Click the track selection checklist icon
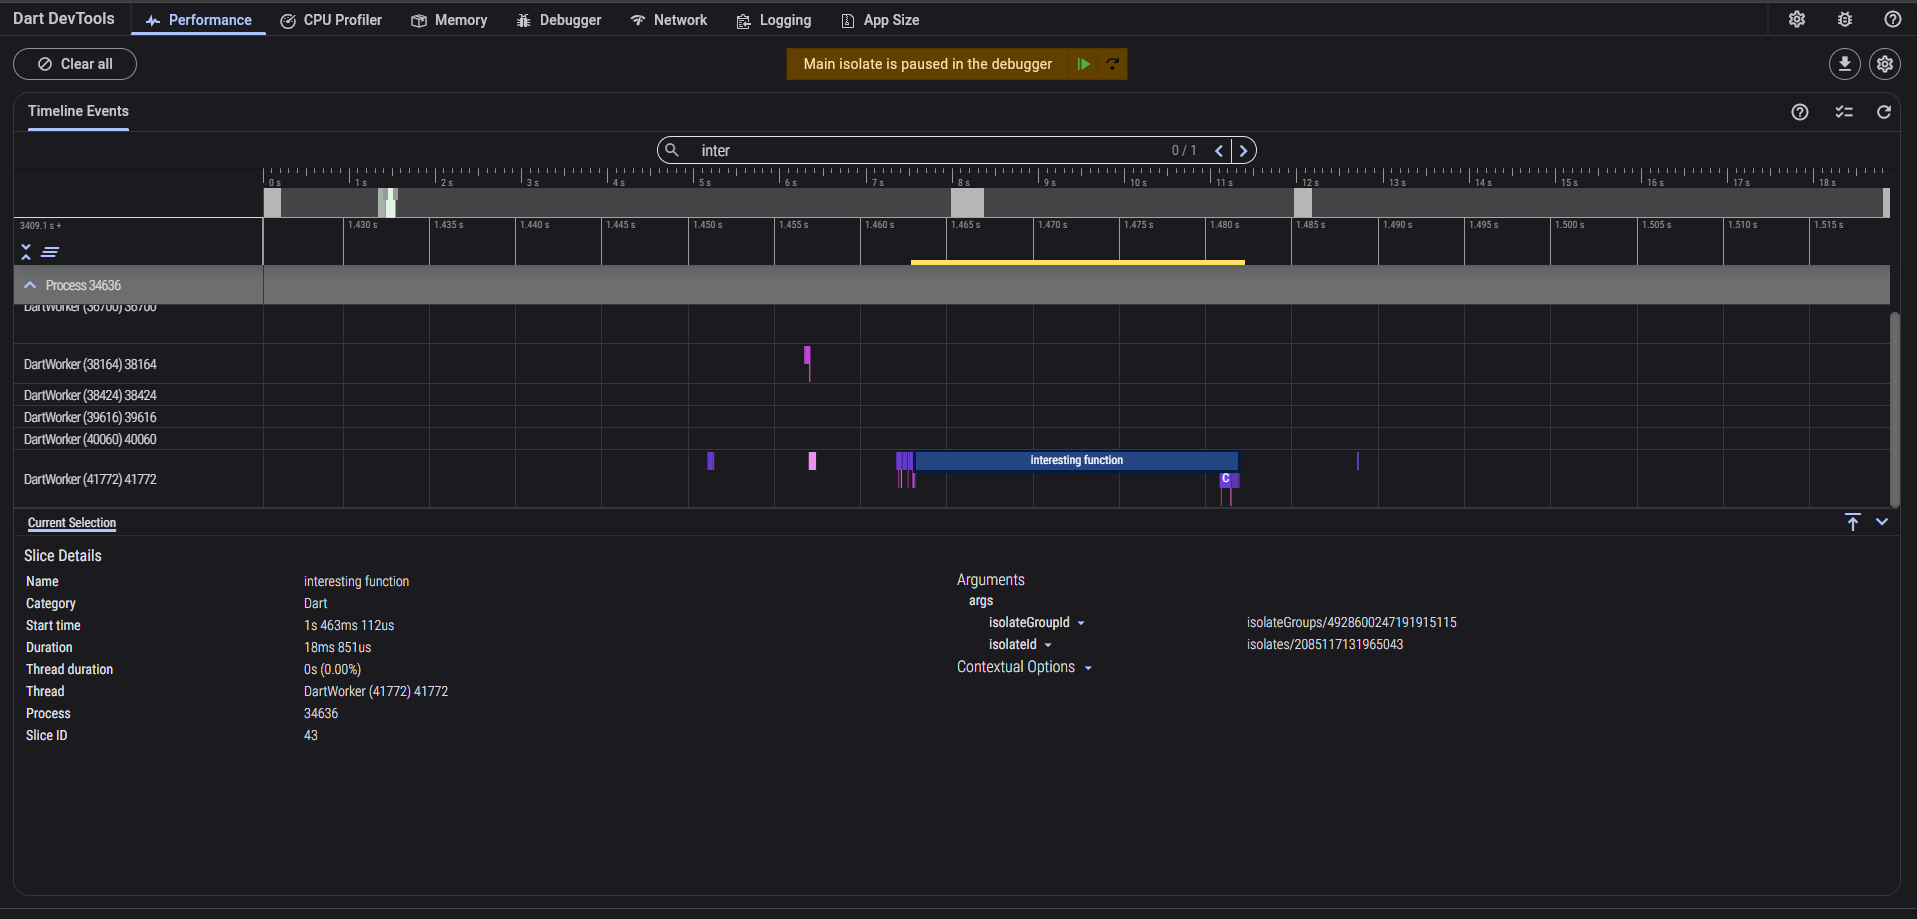 coord(1844,112)
